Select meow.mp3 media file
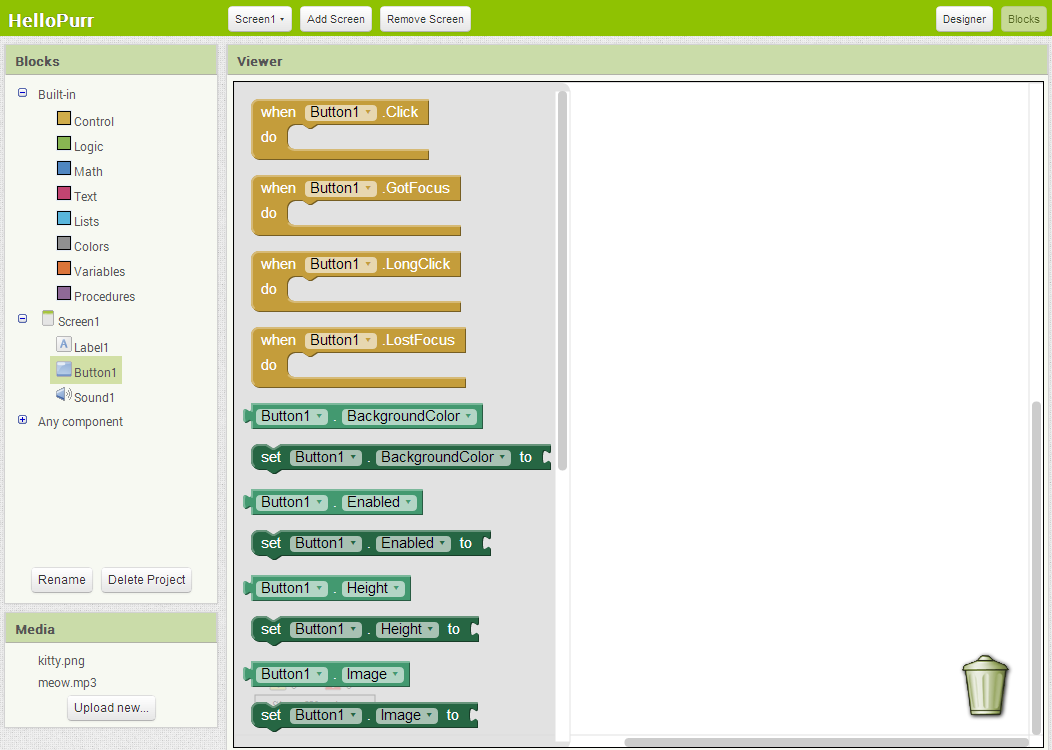The width and height of the screenshot is (1052, 750). coord(67,683)
